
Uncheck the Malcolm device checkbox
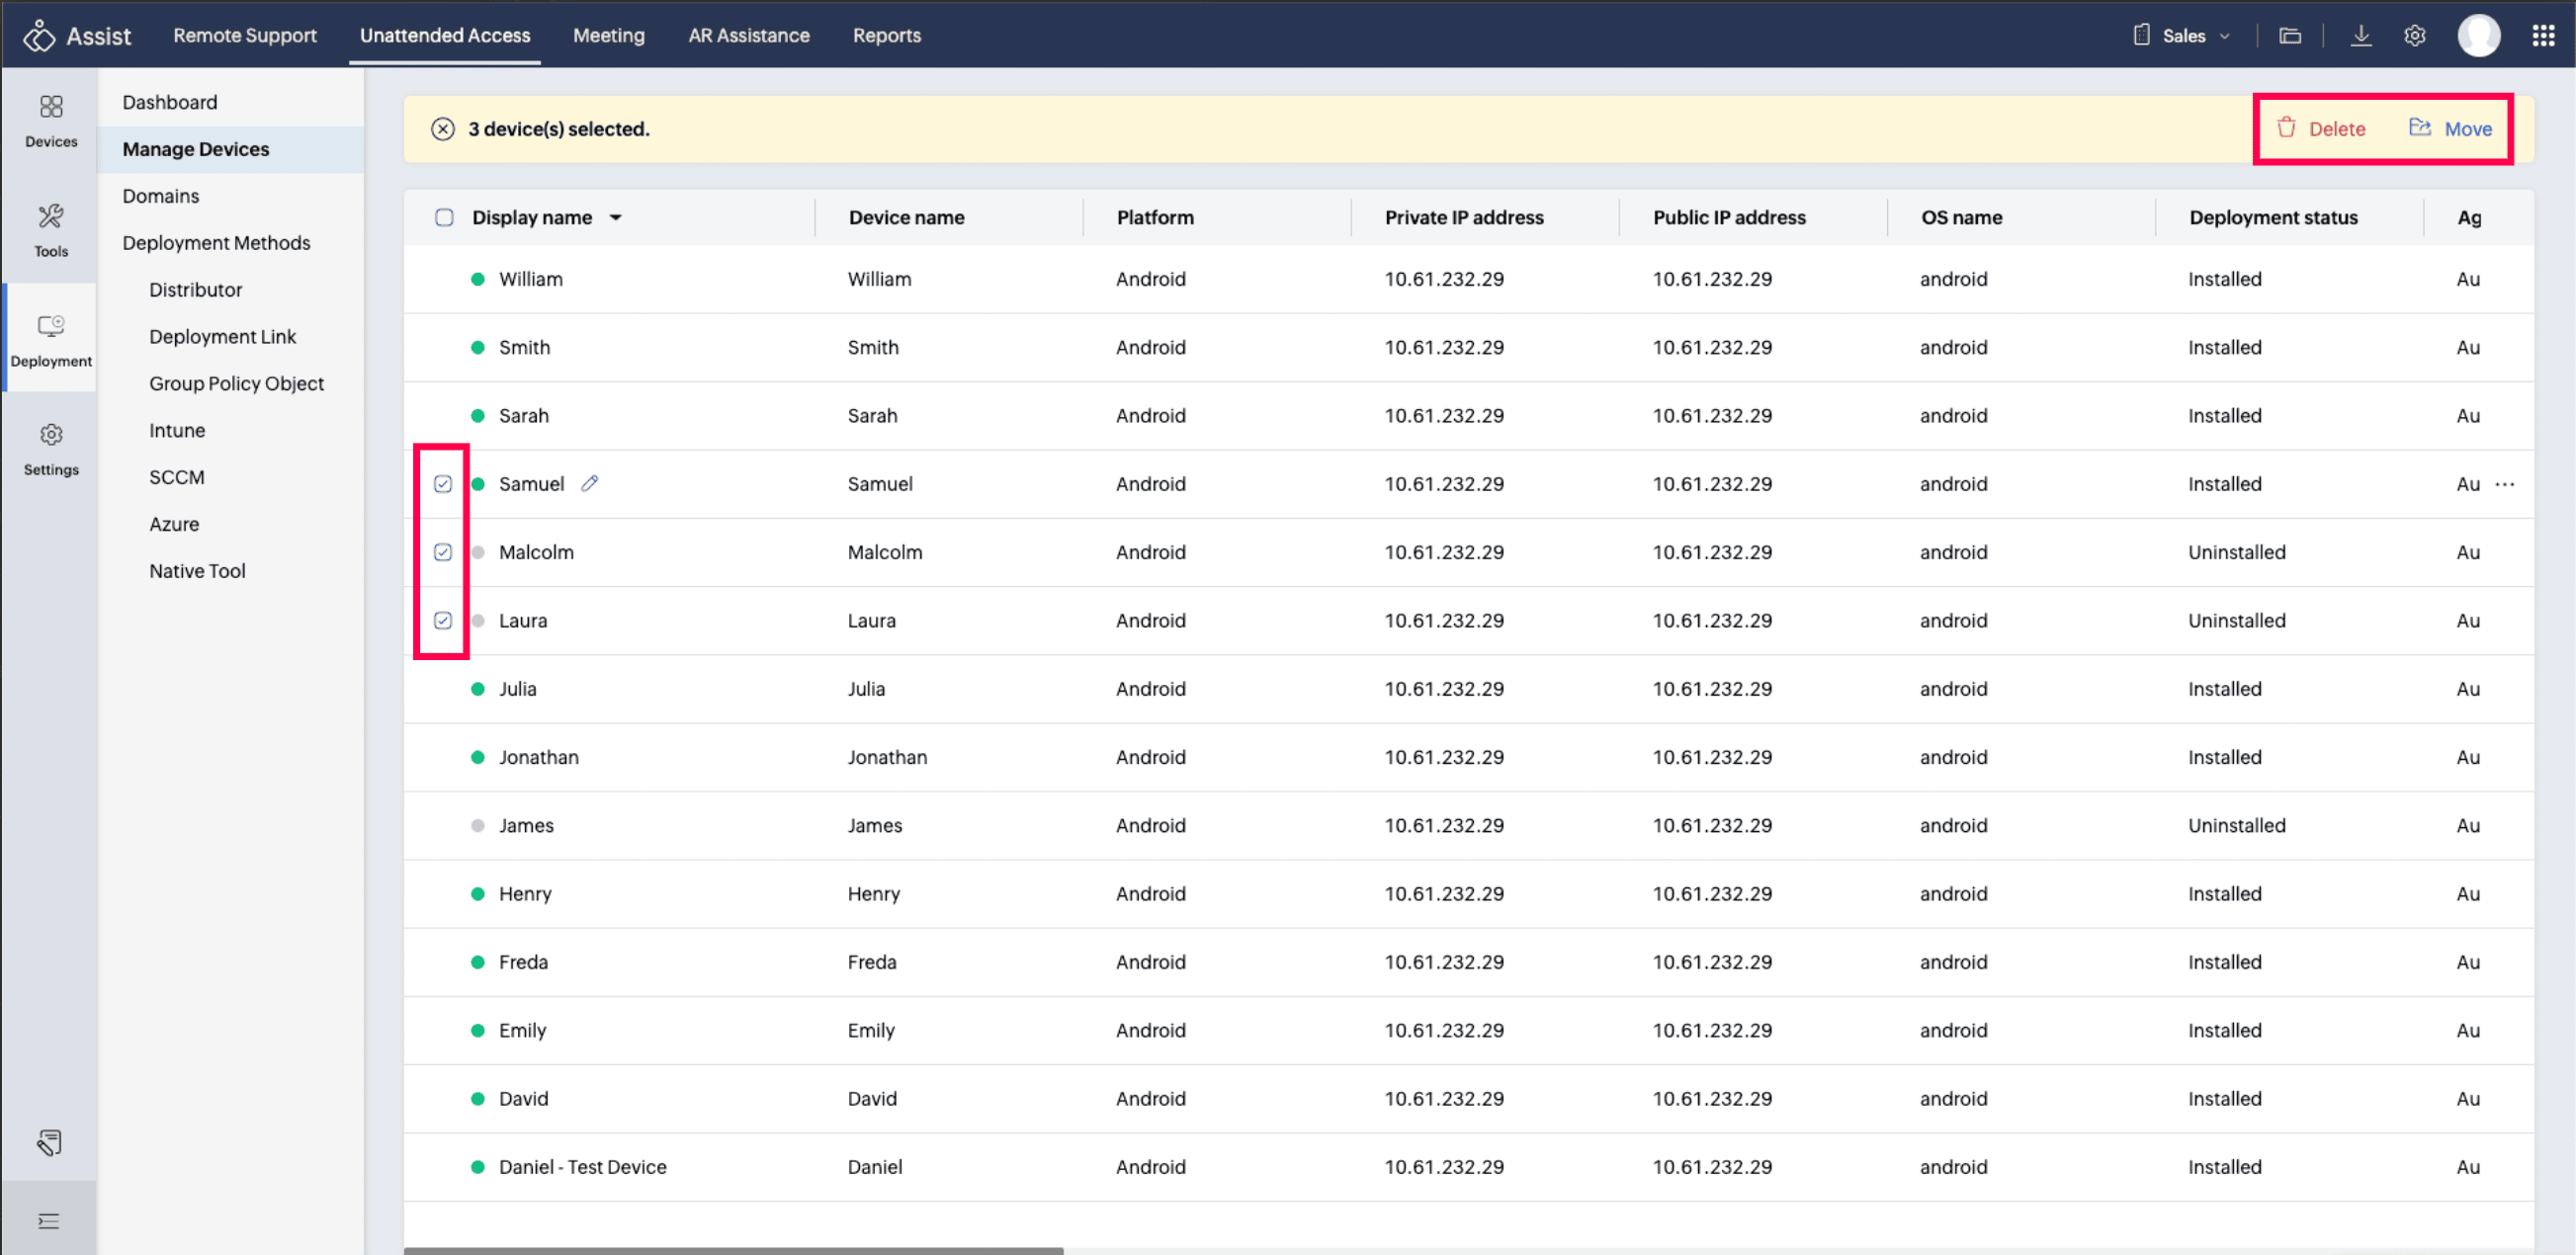tap(443, 552)
